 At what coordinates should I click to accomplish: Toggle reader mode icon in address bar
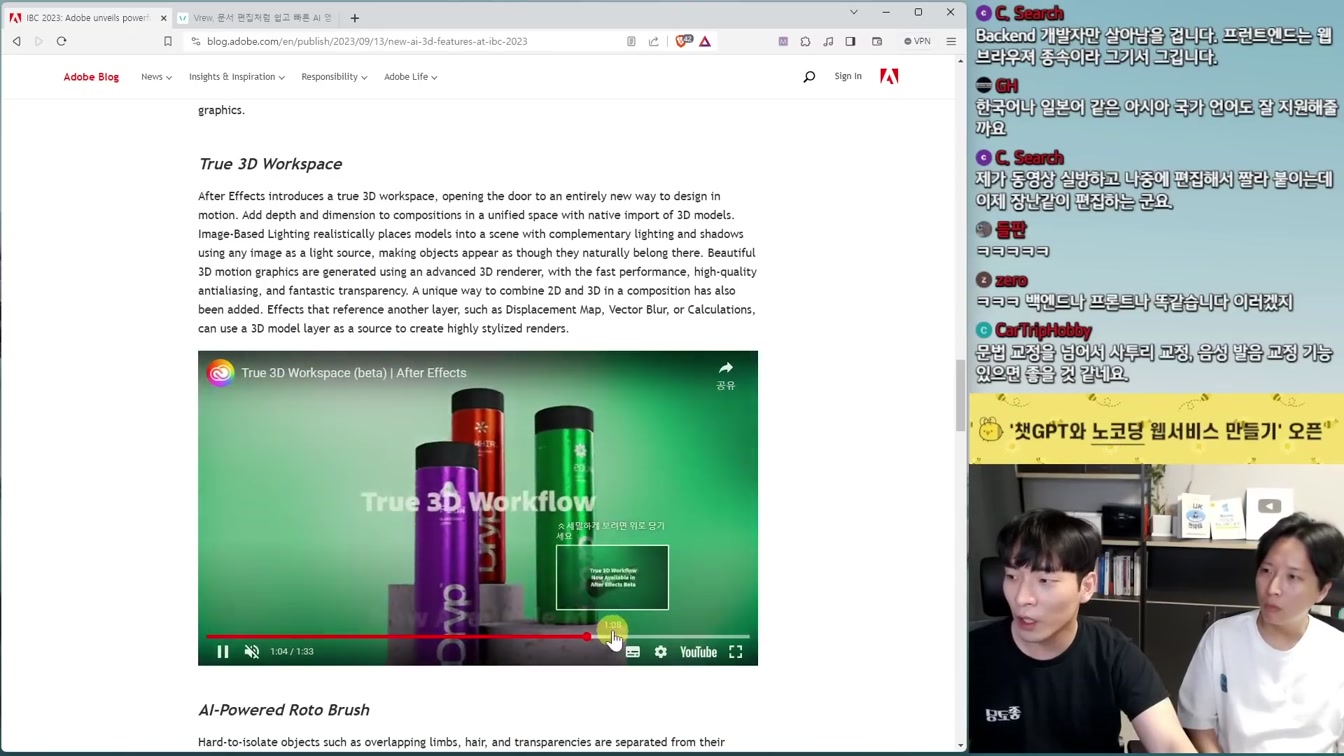click(631, 41)
